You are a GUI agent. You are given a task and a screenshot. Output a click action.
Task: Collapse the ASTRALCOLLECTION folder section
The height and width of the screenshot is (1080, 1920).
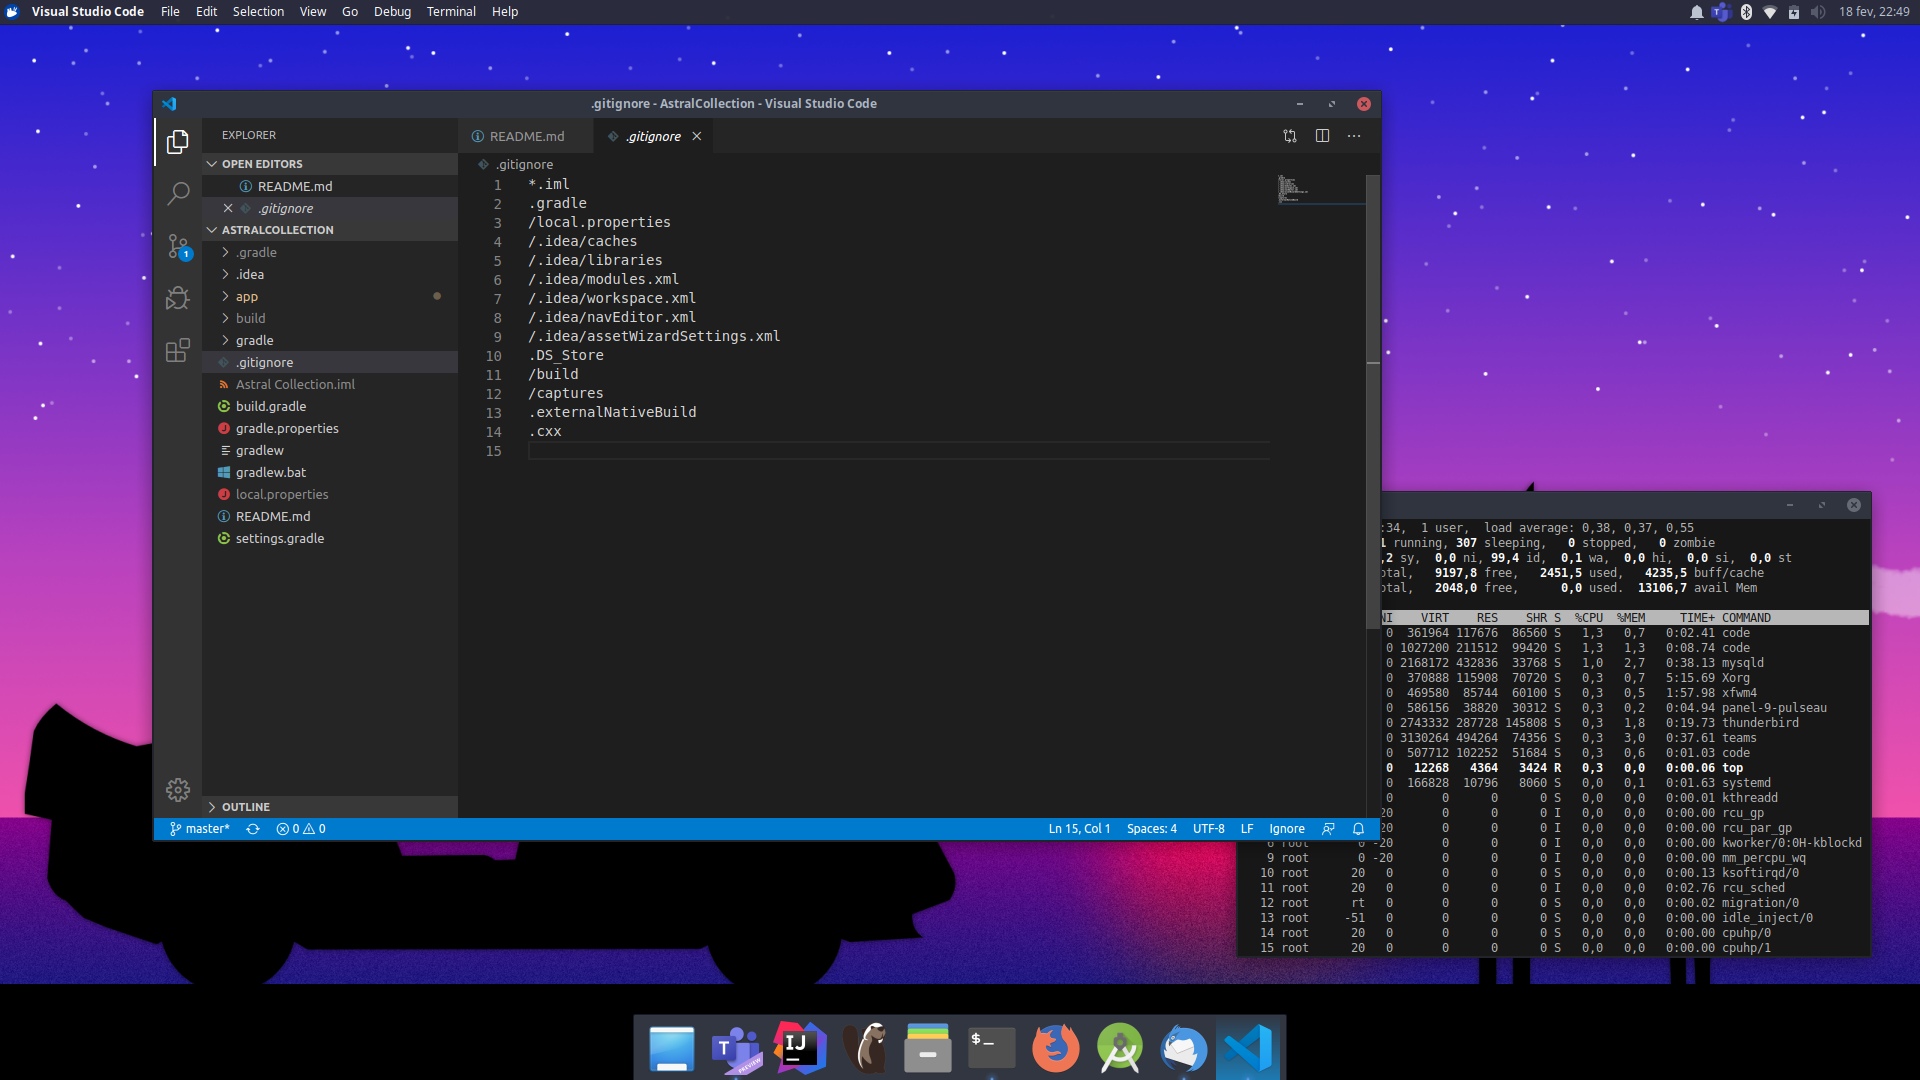330,230
